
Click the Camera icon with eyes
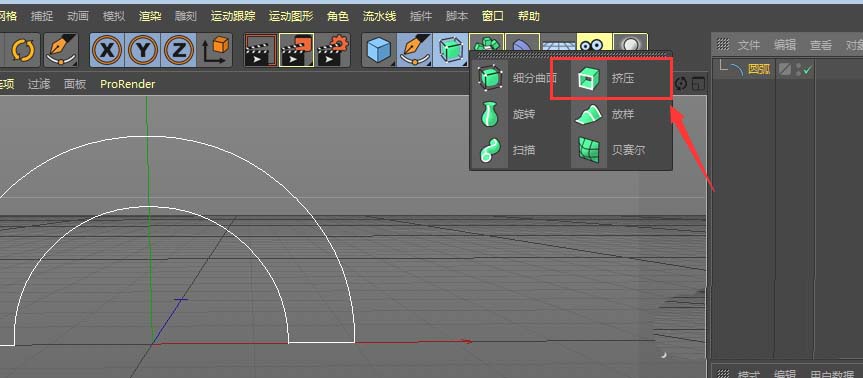pos(594,43)
